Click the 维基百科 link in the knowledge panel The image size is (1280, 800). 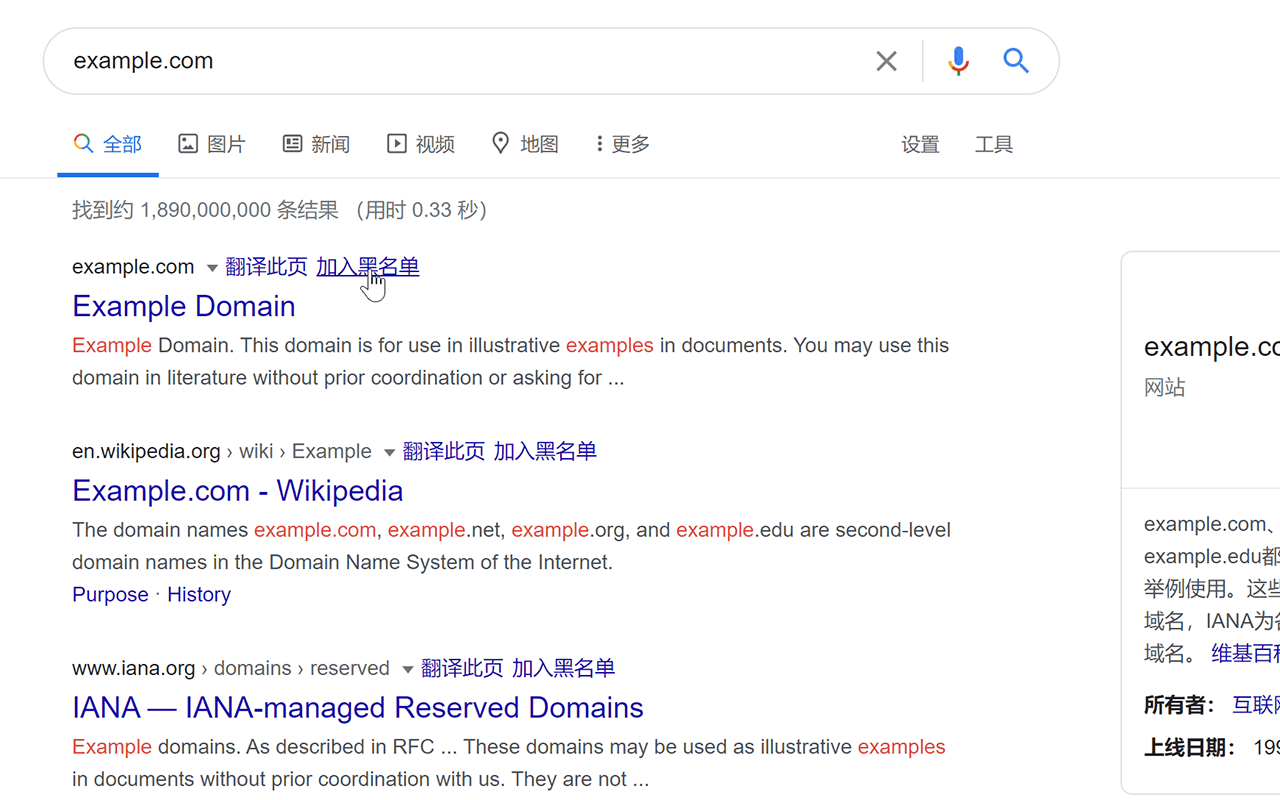tap(1246, 653)
